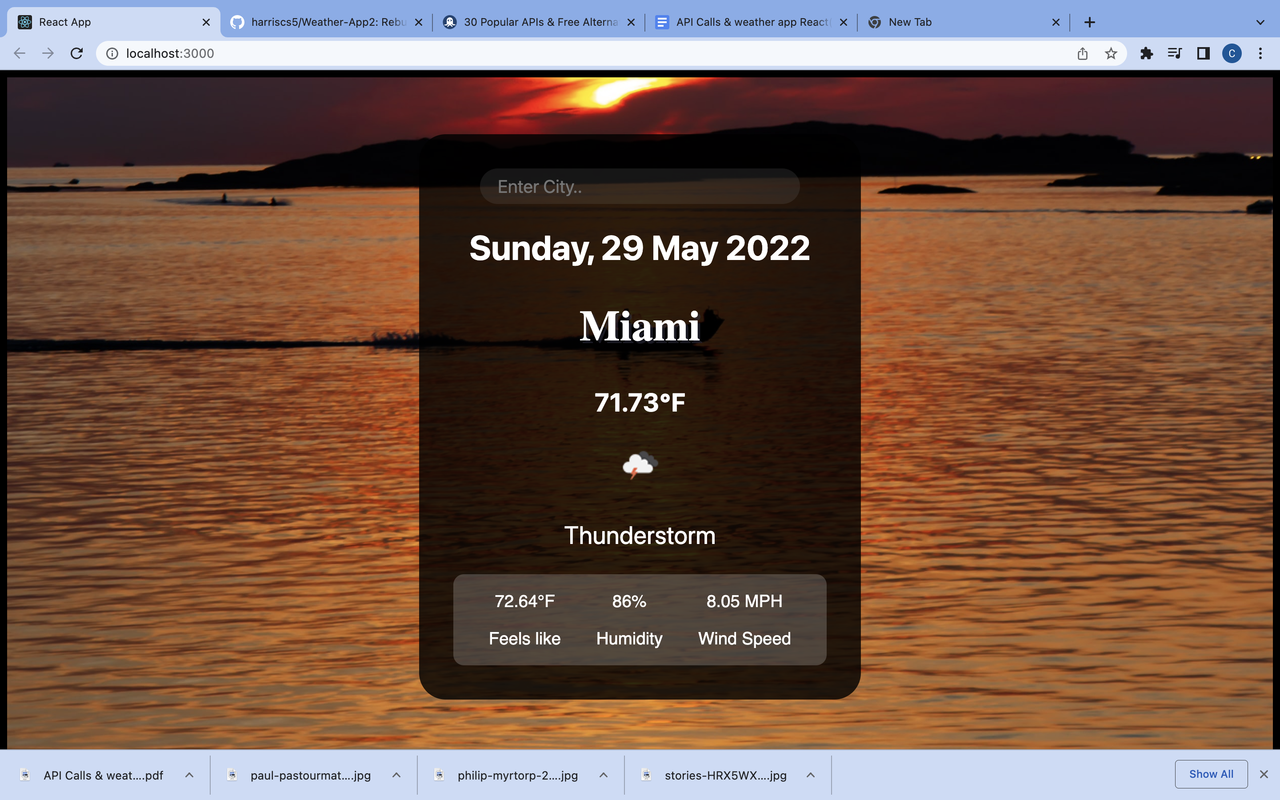
Task: Open the side panel icon
Action: pyautogui.click(x=1203, y=53)
